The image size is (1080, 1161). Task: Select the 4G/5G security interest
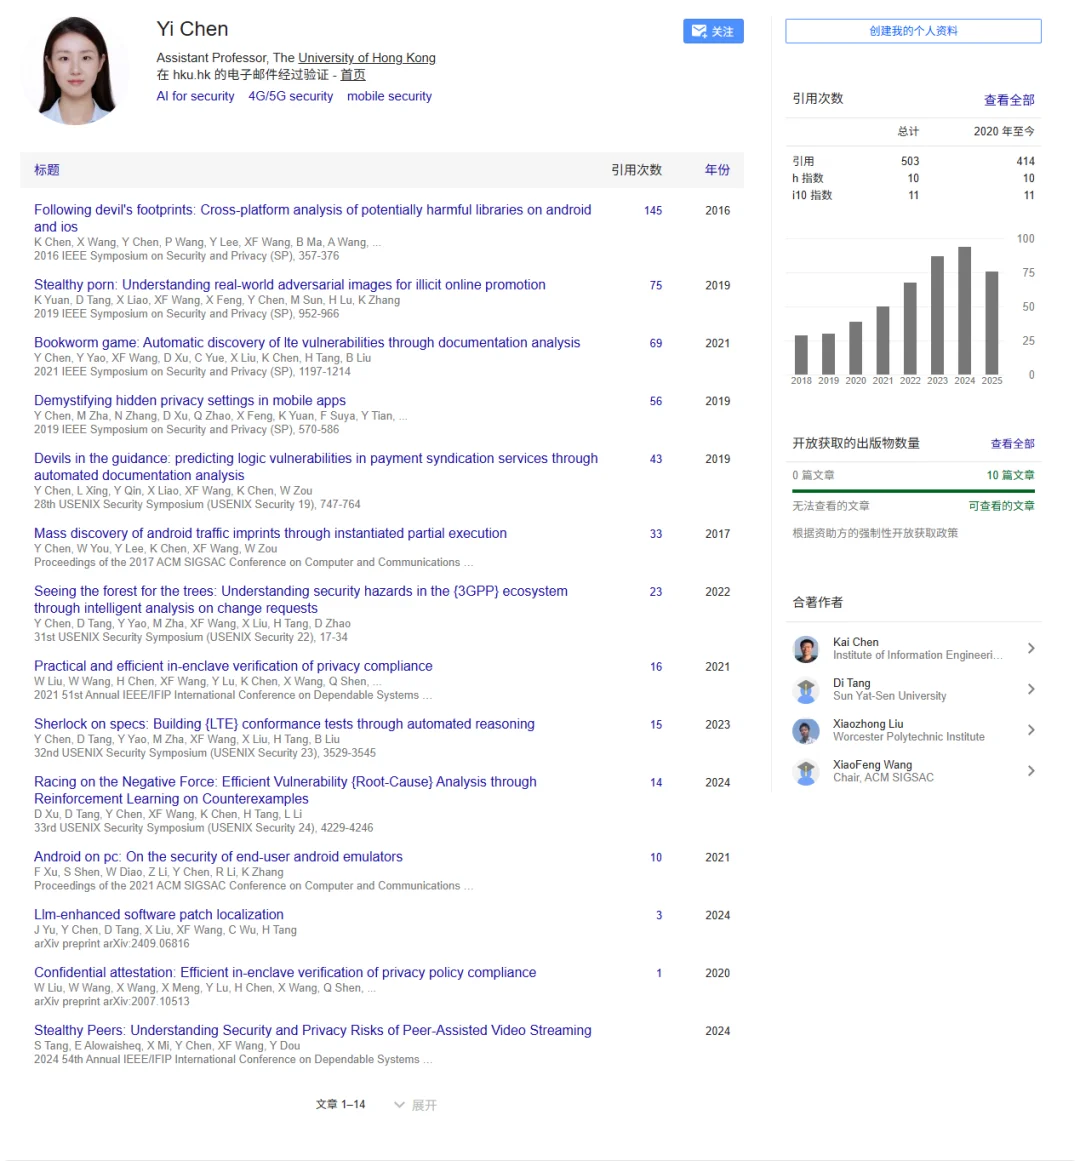click(x=290, y=96)
